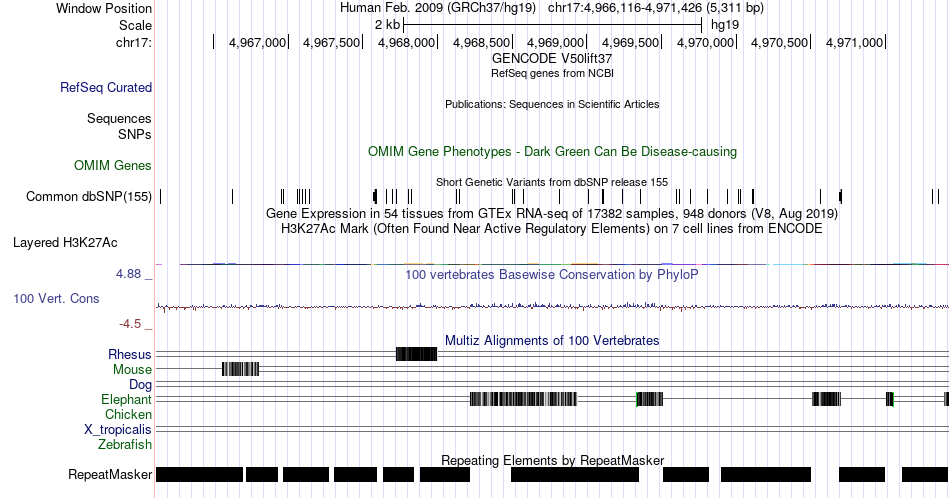
Task: Click the 4,968,000 coordinate label
Action: click(x=406, y=42)
